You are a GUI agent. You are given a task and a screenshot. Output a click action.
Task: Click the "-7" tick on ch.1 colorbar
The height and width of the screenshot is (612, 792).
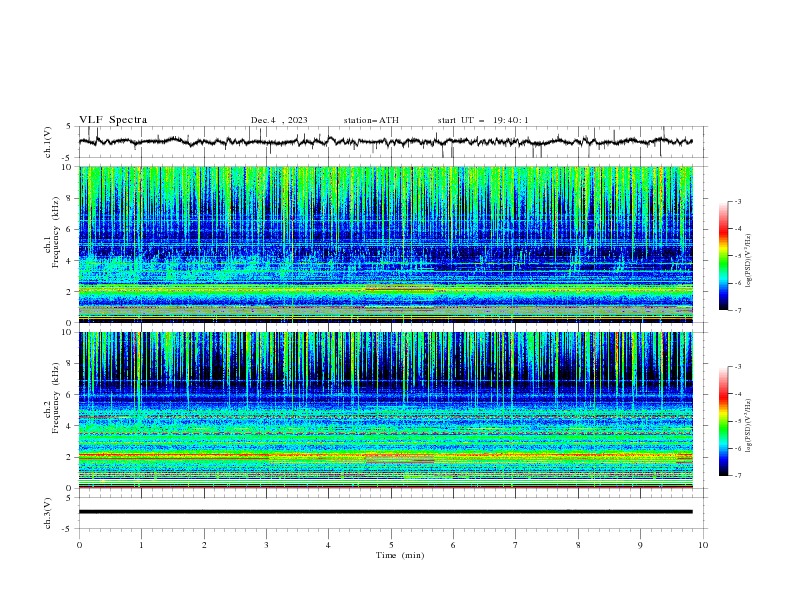click(x=737, y=310)
